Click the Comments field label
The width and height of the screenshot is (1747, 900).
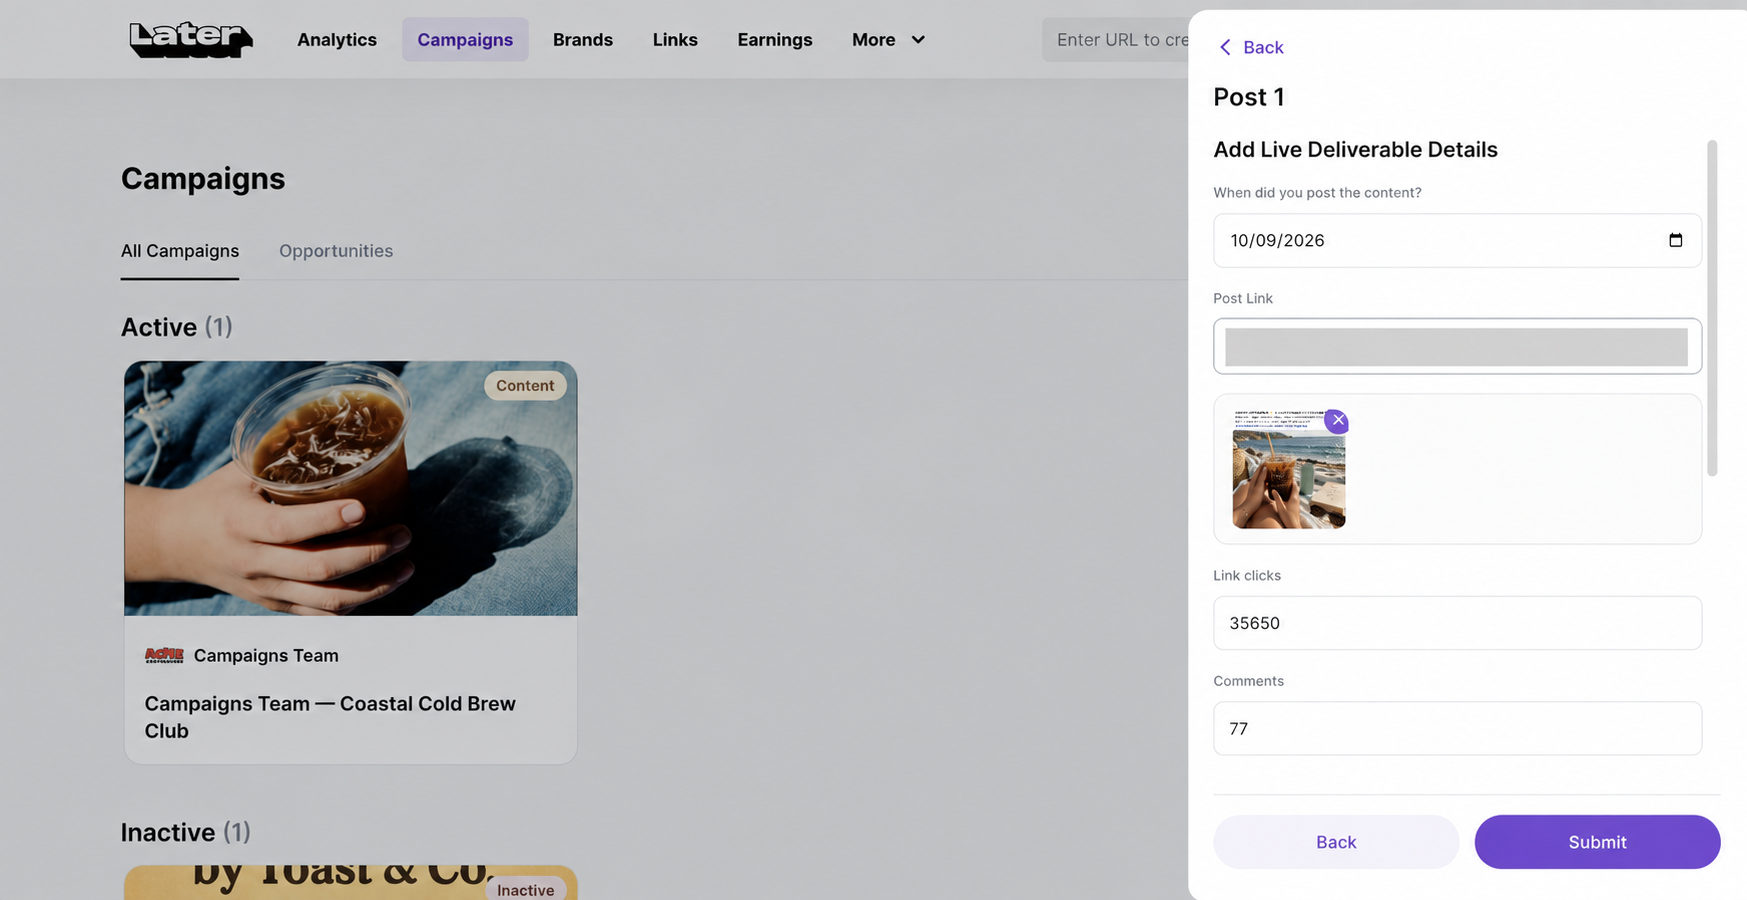pos(1248,681)
